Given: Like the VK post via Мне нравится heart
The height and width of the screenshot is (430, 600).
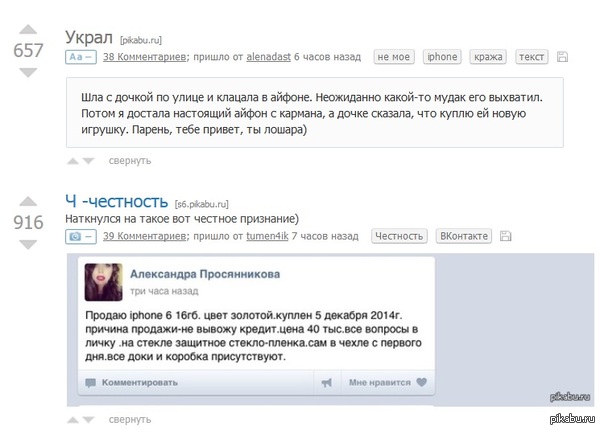Looking at the screenshot, I should click(388, 382).
